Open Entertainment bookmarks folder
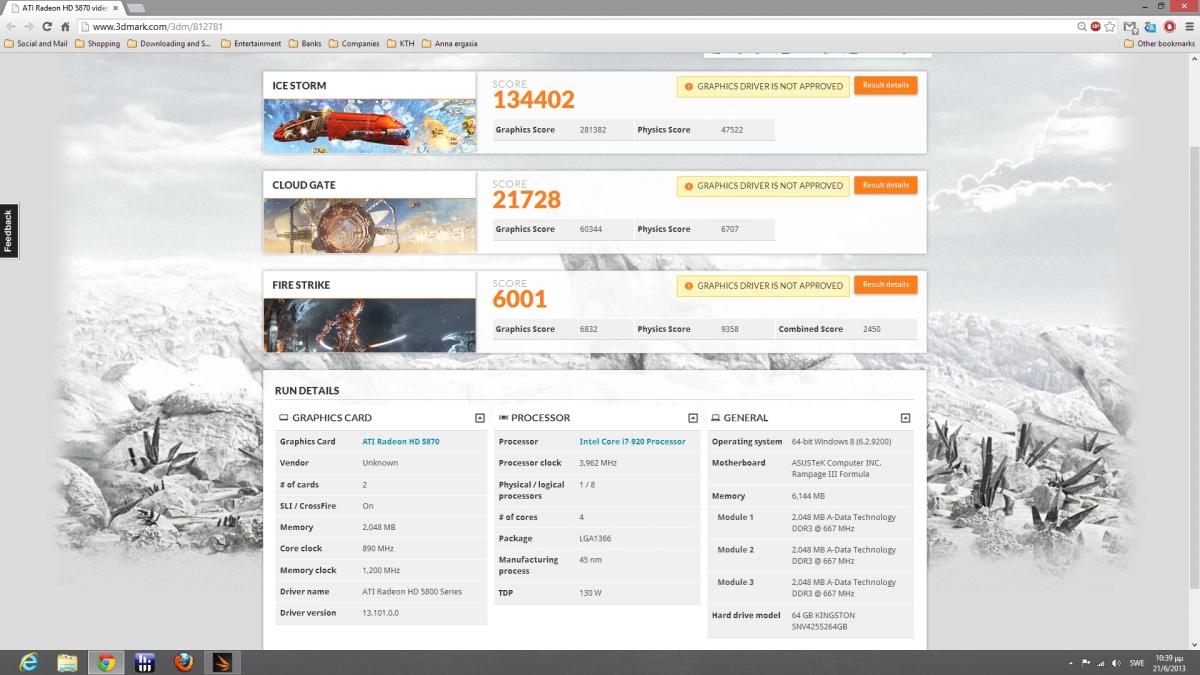The height and width of the screenshot is (675, 1200). click(x=251, y=44)
